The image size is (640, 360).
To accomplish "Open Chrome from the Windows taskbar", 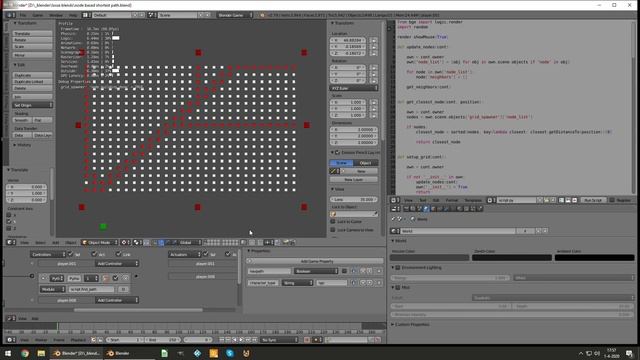I will click(x=25, y=353).
